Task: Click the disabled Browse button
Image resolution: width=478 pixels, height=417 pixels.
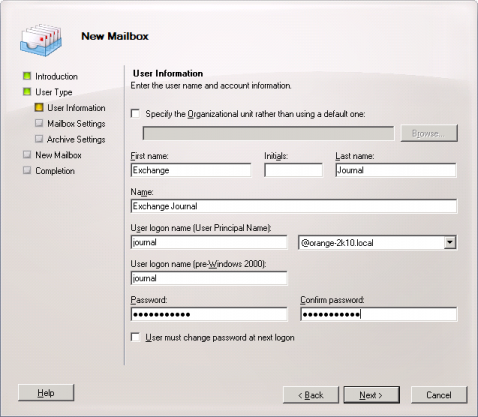Action: click(429, 133)
